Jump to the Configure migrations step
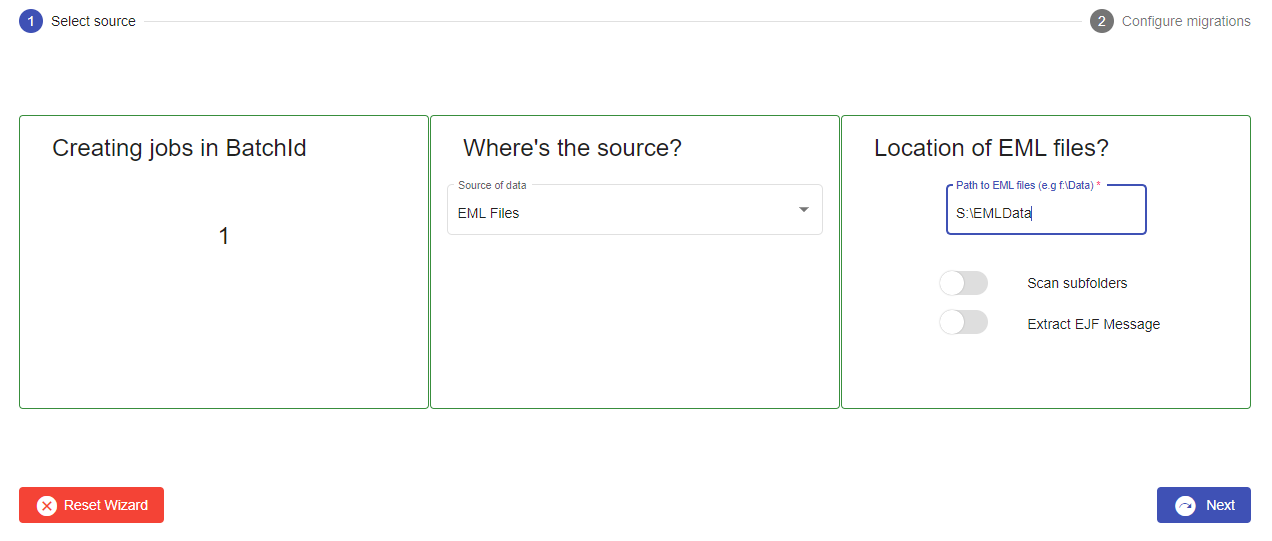Viewport: 1272px width, 541px height. pos(1185,21)
